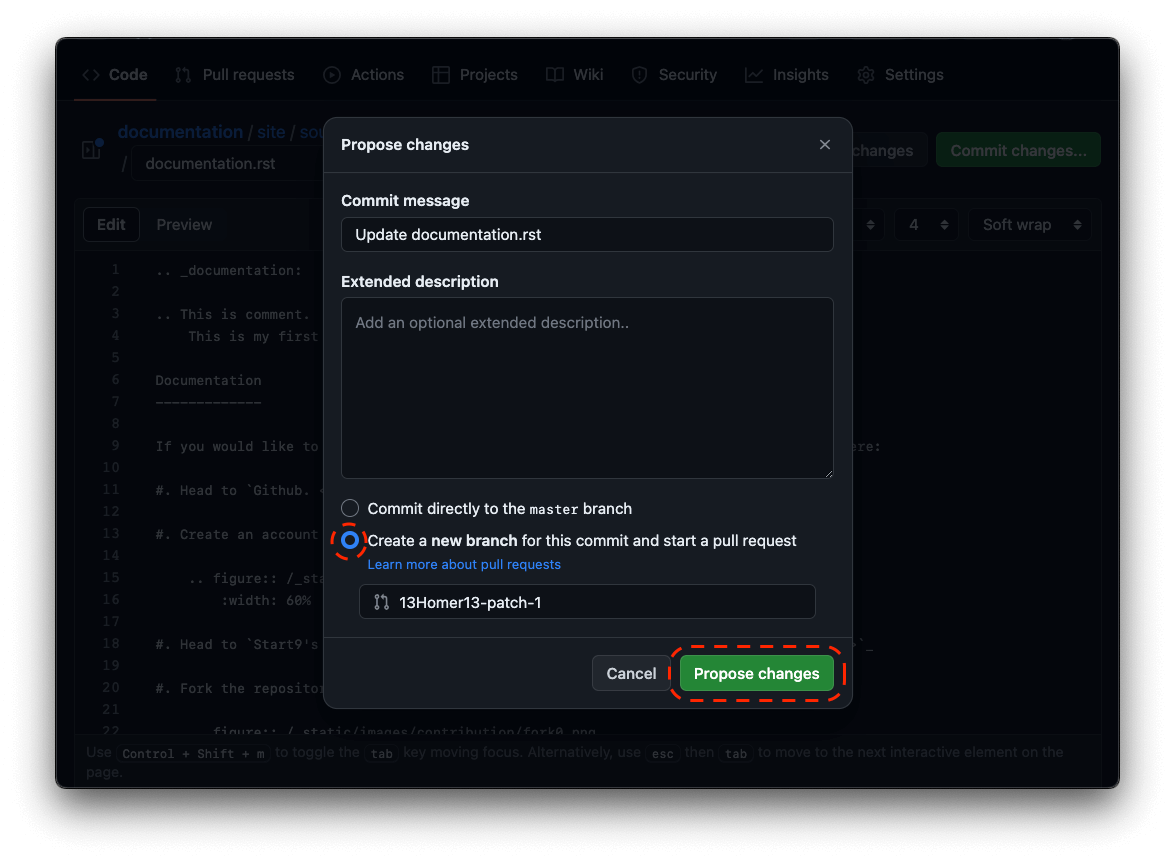
Task: Click the file tree sidebar toggle icon
Action: 92,150
